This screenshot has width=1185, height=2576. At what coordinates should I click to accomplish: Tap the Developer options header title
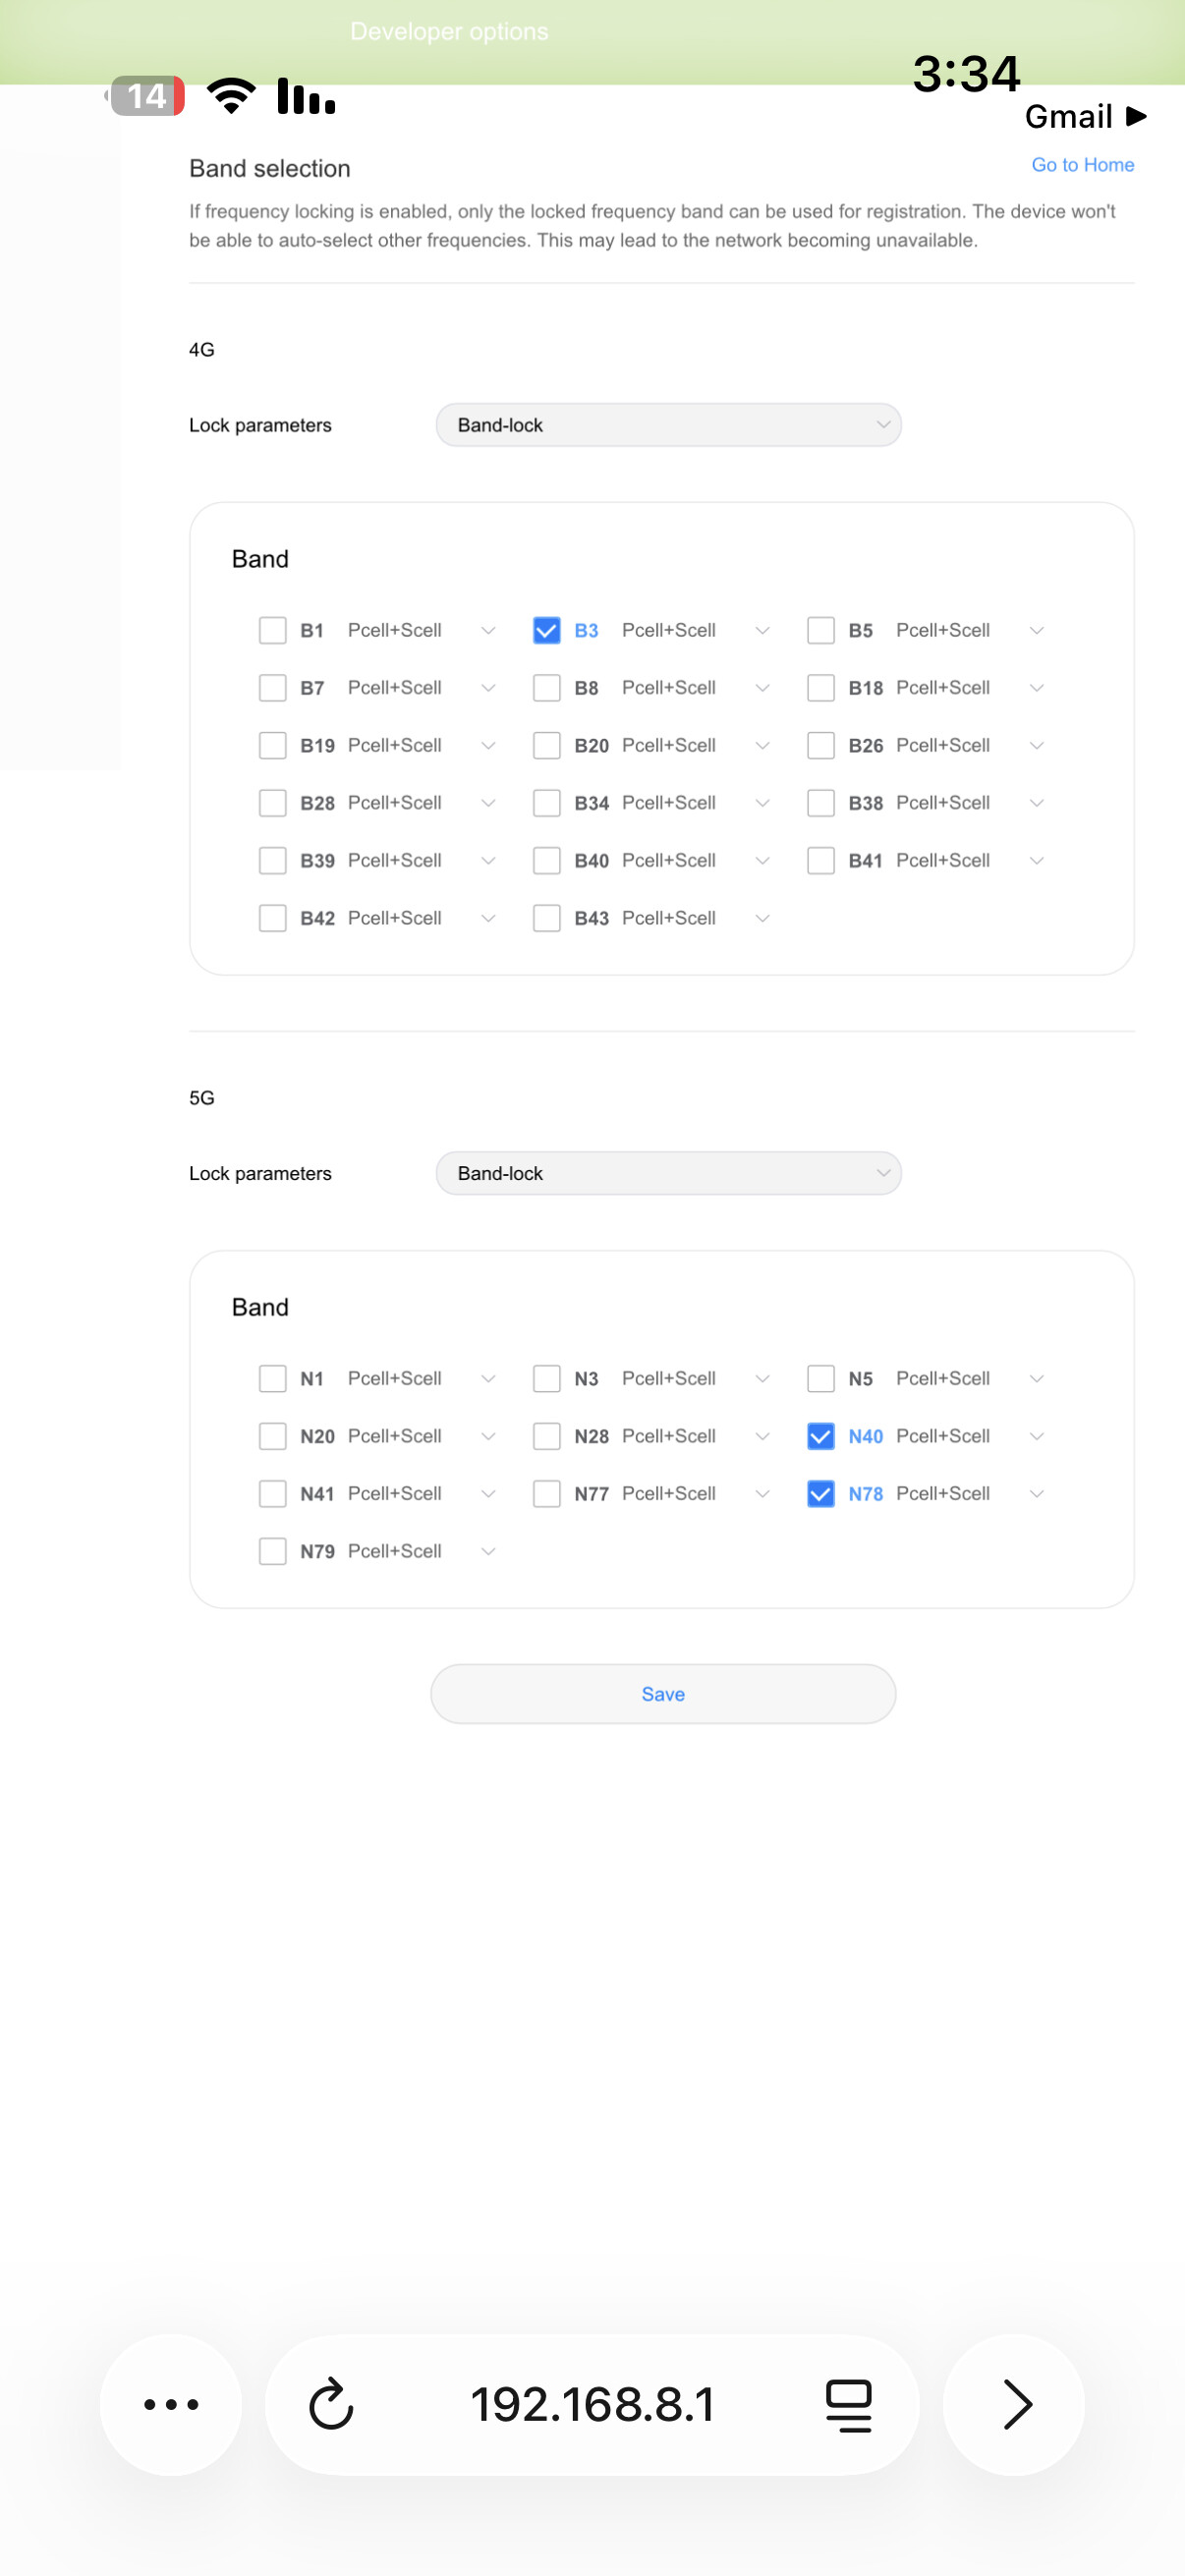click(x=449, y=32)
